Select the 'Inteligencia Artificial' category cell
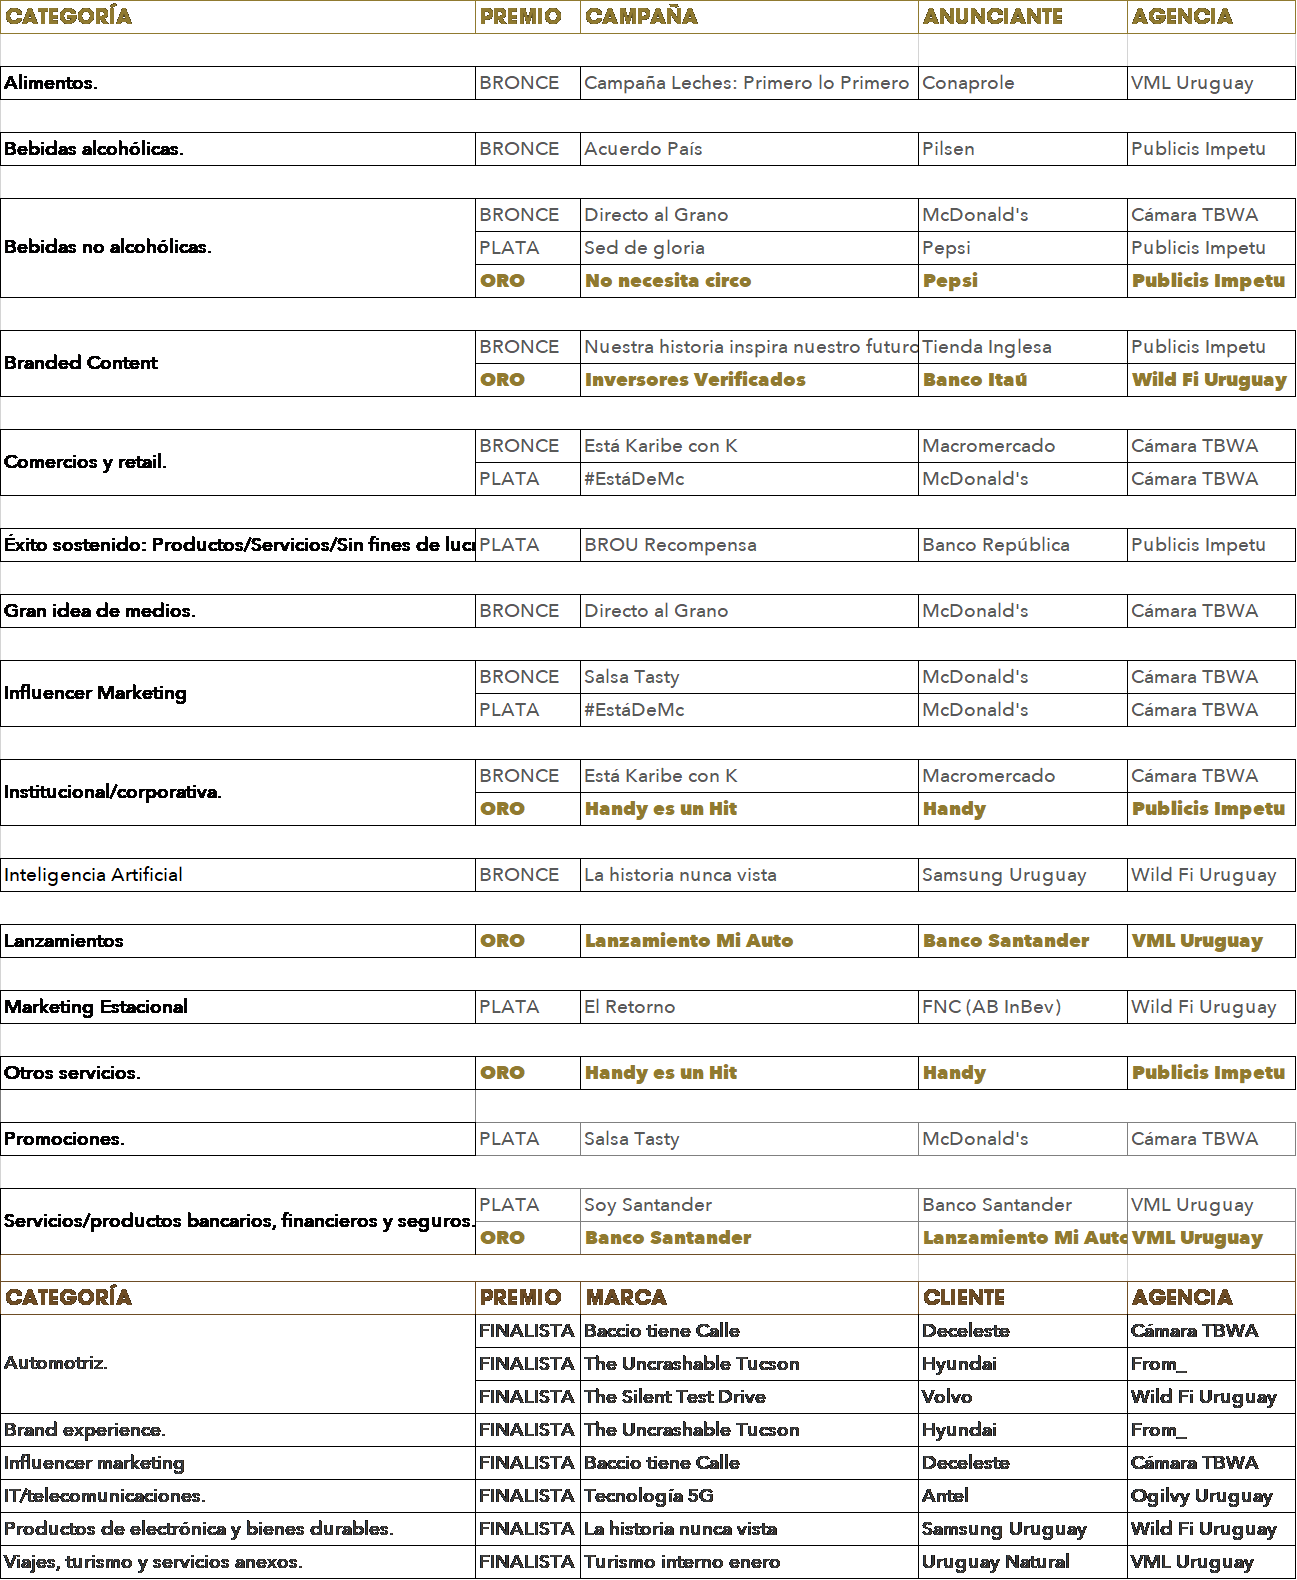 [x=238, y=875]
